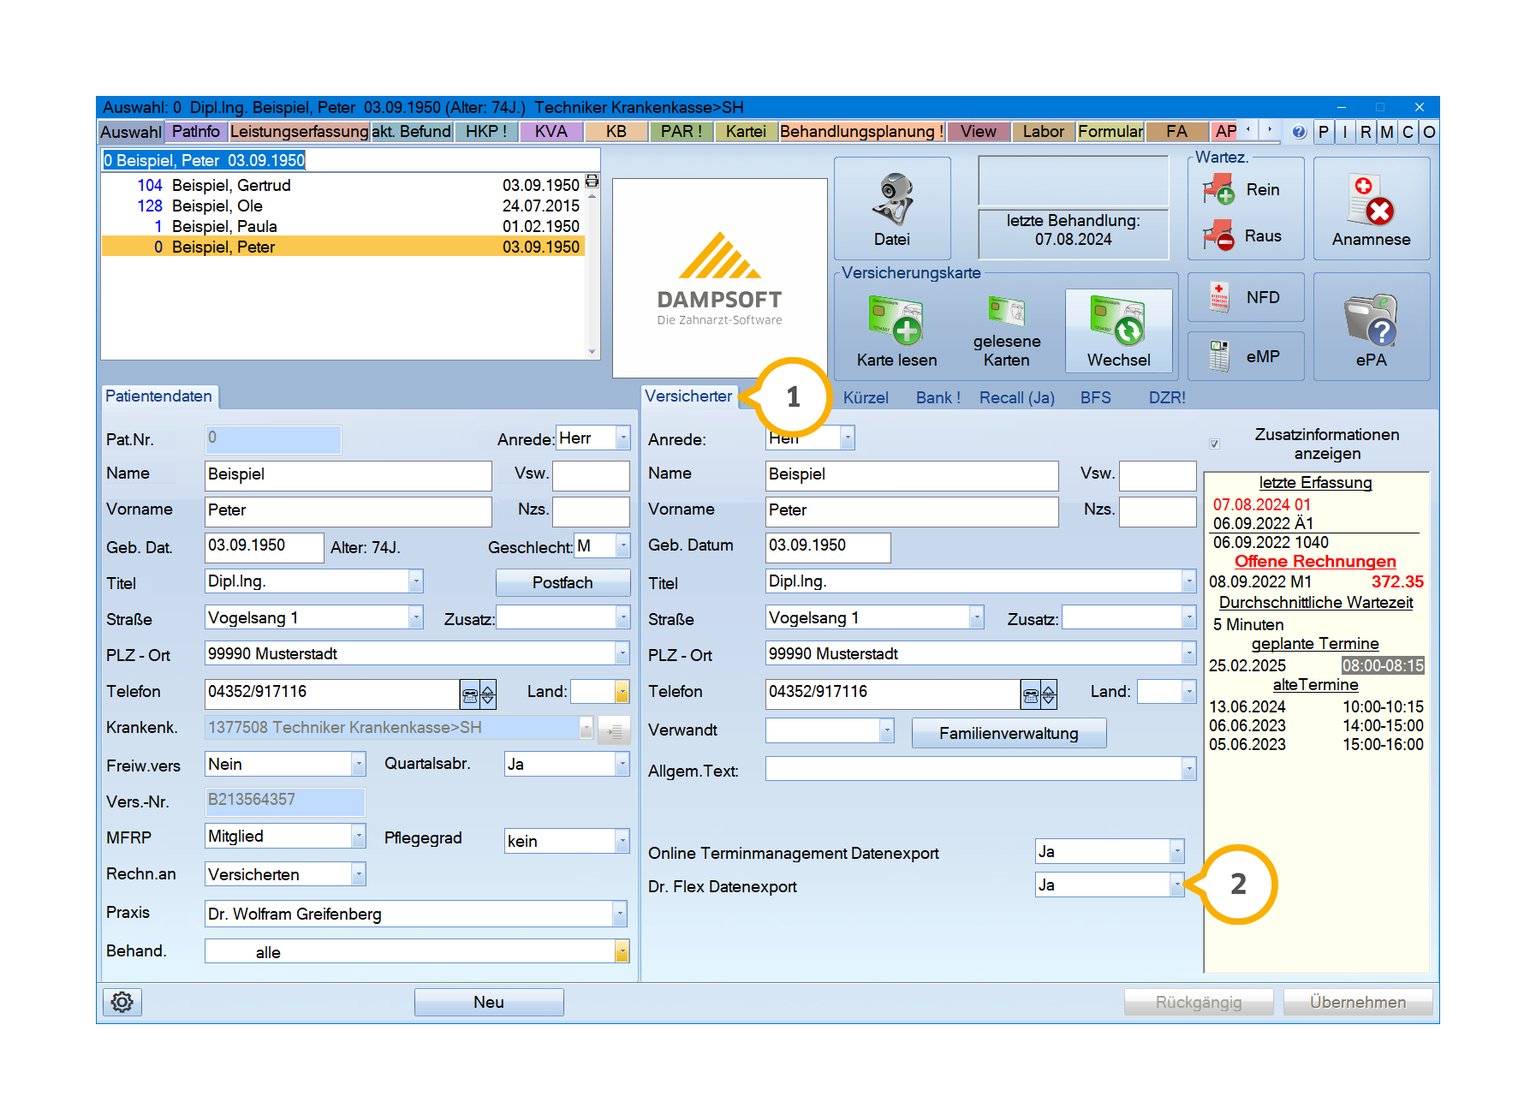Click the Karte lesen icon
Image resolution: width=1536 pixels, height=1120 pixels.
[896, 321]
